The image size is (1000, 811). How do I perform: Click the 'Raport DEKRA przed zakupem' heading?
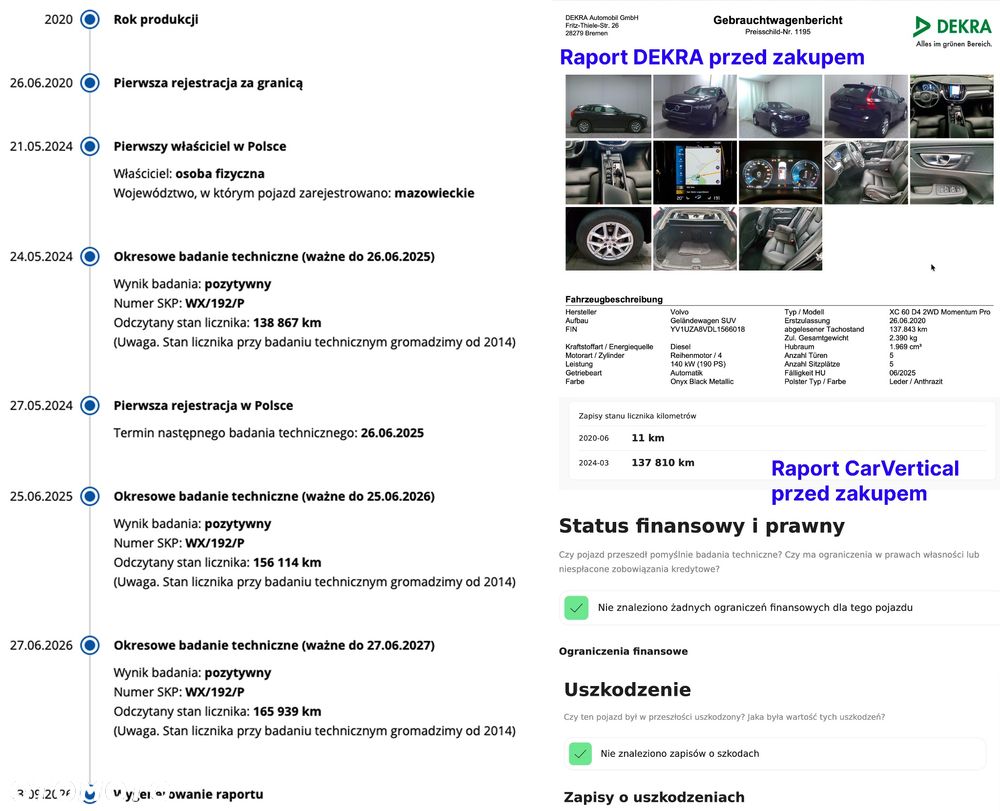[x=712, y=57]
